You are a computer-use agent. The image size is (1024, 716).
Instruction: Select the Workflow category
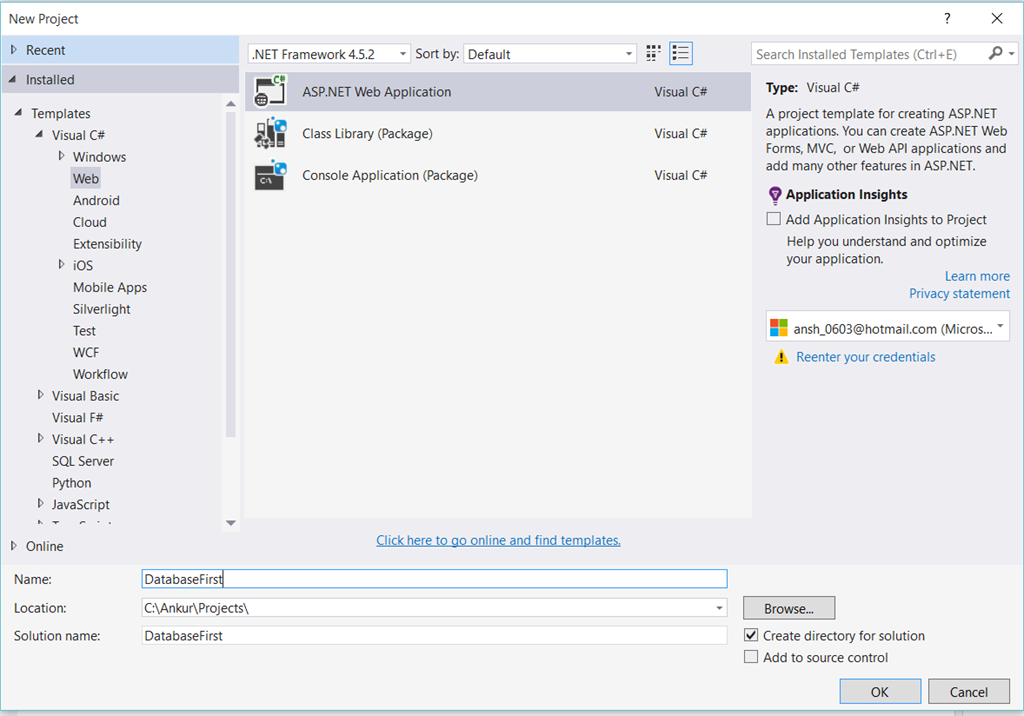tap(100, 374)
